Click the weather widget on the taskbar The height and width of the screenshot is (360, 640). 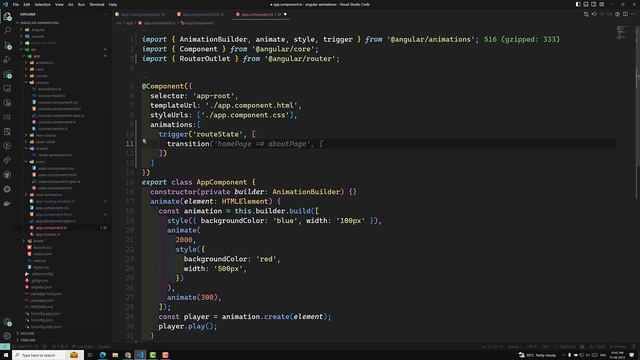(x=538, y=355)
